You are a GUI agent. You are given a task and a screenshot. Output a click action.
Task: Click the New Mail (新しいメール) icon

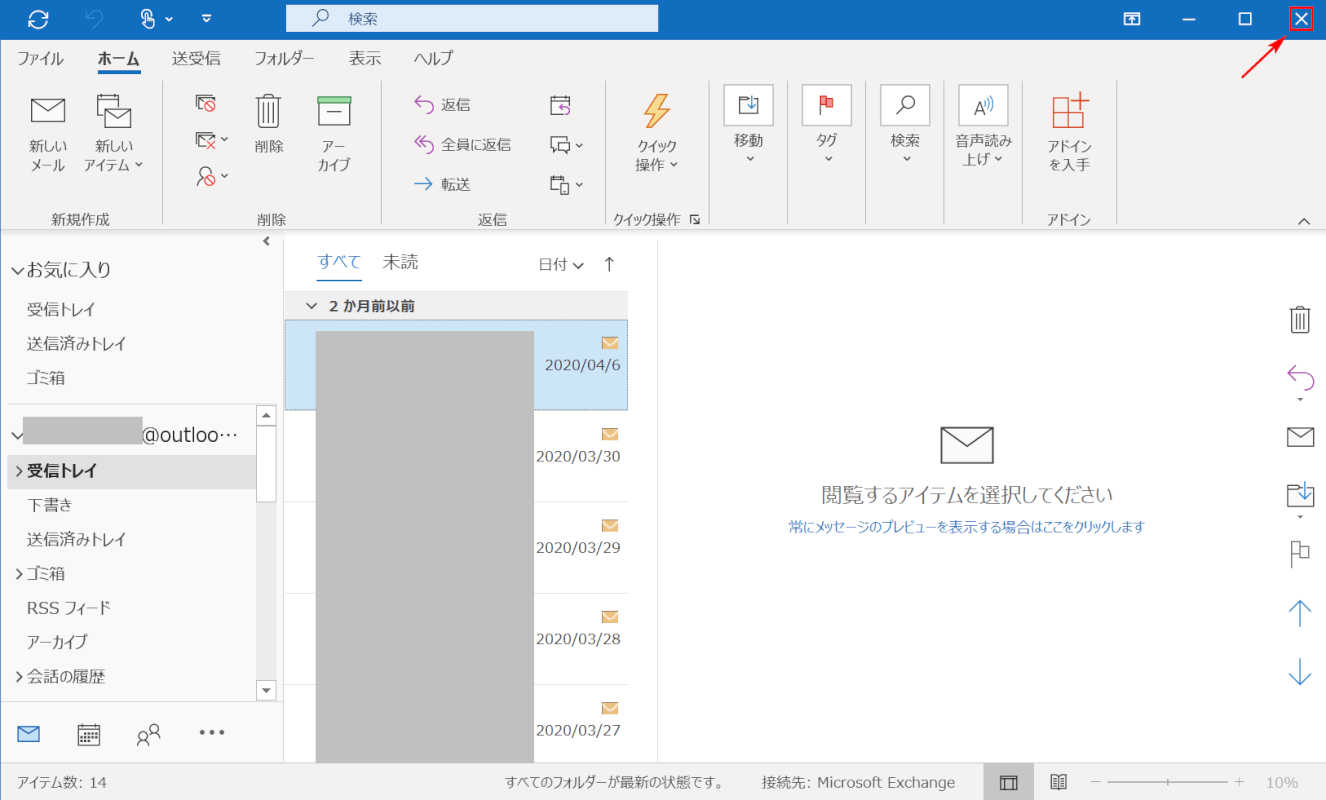(x=47, y=111)
